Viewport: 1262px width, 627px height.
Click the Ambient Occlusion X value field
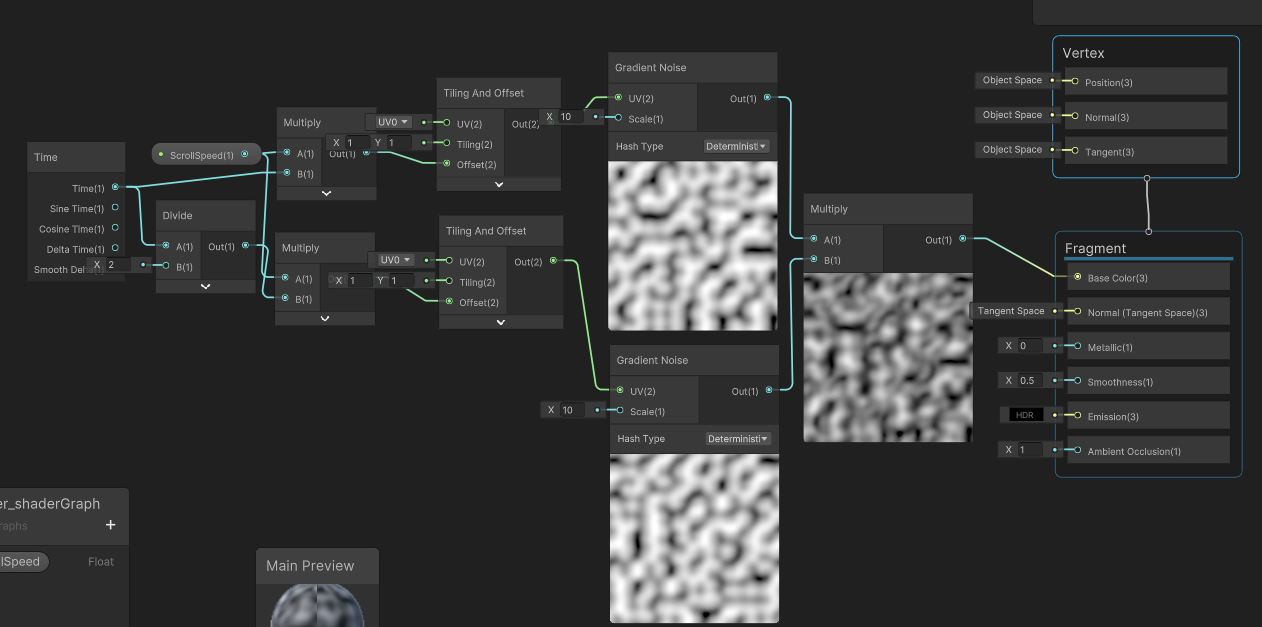(x=1029, y=450)
